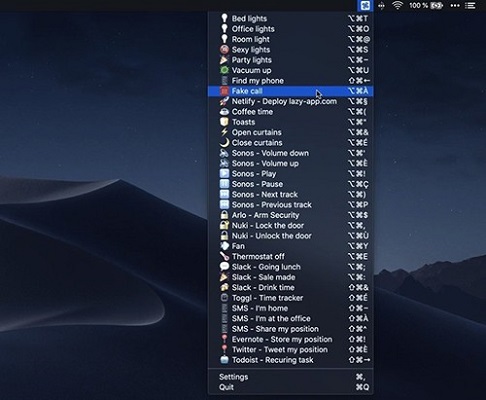Viewport: 486px width, 400px height.
Task: Click the pin icon beside Evernote - Store my position
Action: [224, 339]
